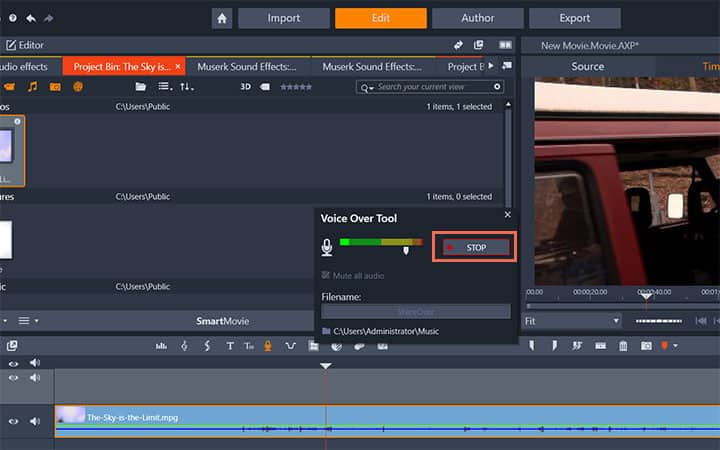
Task: Go to the Home screen icon
Action: click(222, 18)
